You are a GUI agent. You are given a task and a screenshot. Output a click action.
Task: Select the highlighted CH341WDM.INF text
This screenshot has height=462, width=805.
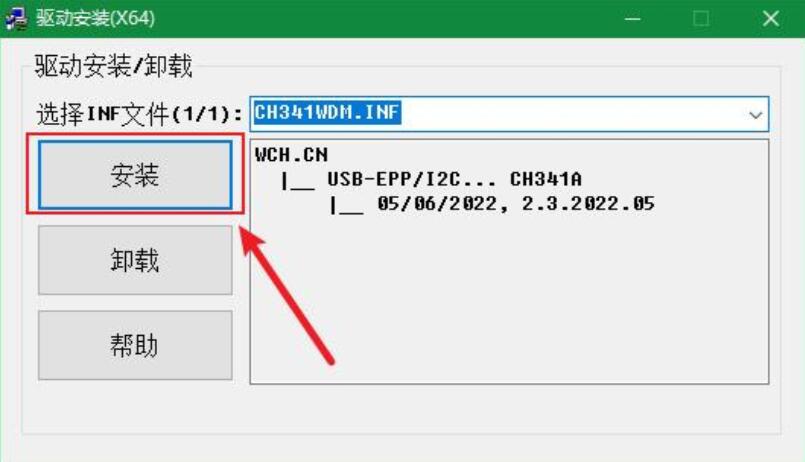click(327, 112)
